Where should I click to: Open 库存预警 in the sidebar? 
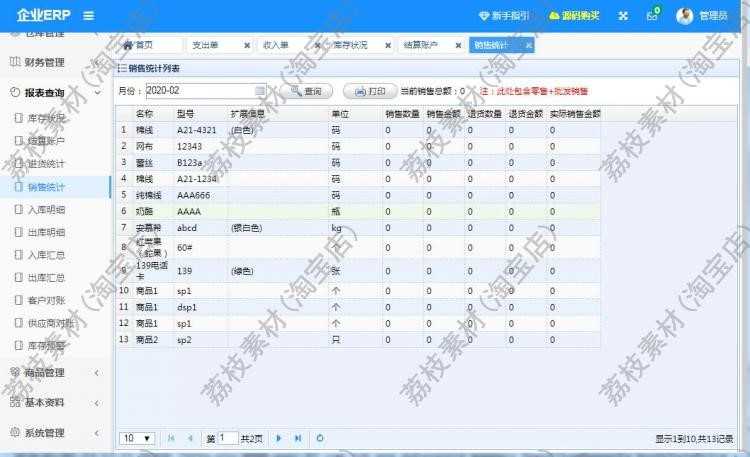(x=46, y=346)
